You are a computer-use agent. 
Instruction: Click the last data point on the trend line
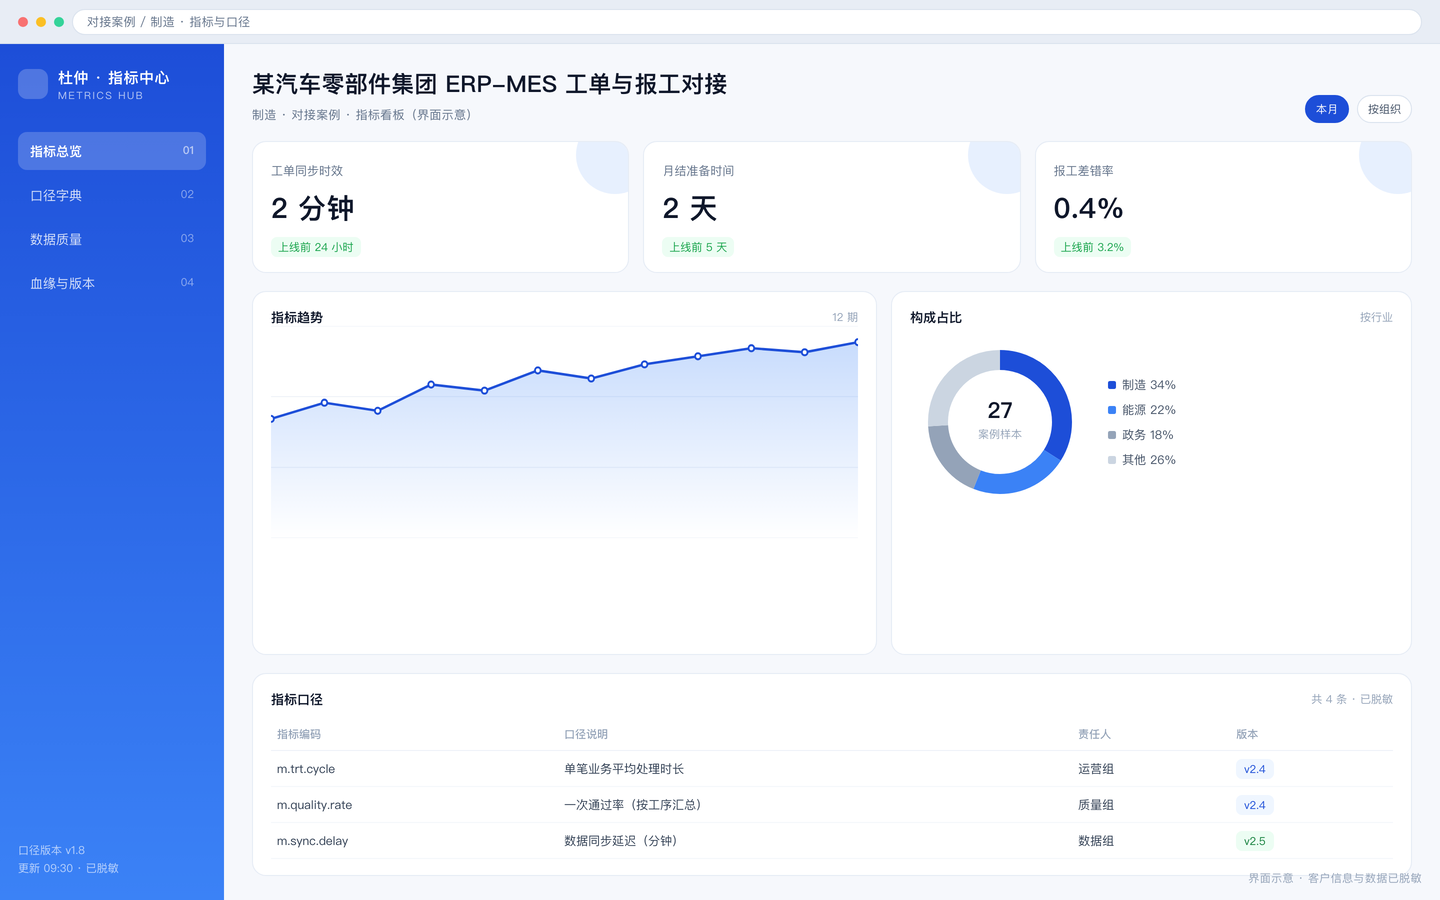click(x=857, y=342)
